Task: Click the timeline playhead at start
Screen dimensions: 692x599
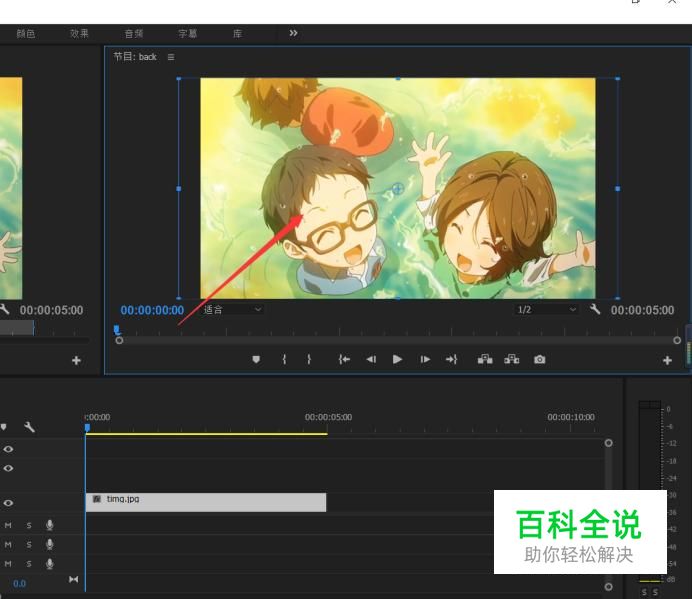Action: point(87,427)
